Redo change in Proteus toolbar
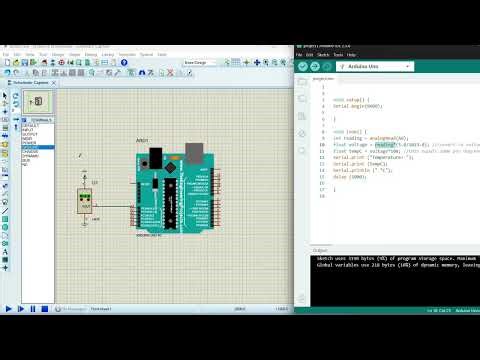The height and width of the screenshot is (360, 480). (x=16, y=73)
